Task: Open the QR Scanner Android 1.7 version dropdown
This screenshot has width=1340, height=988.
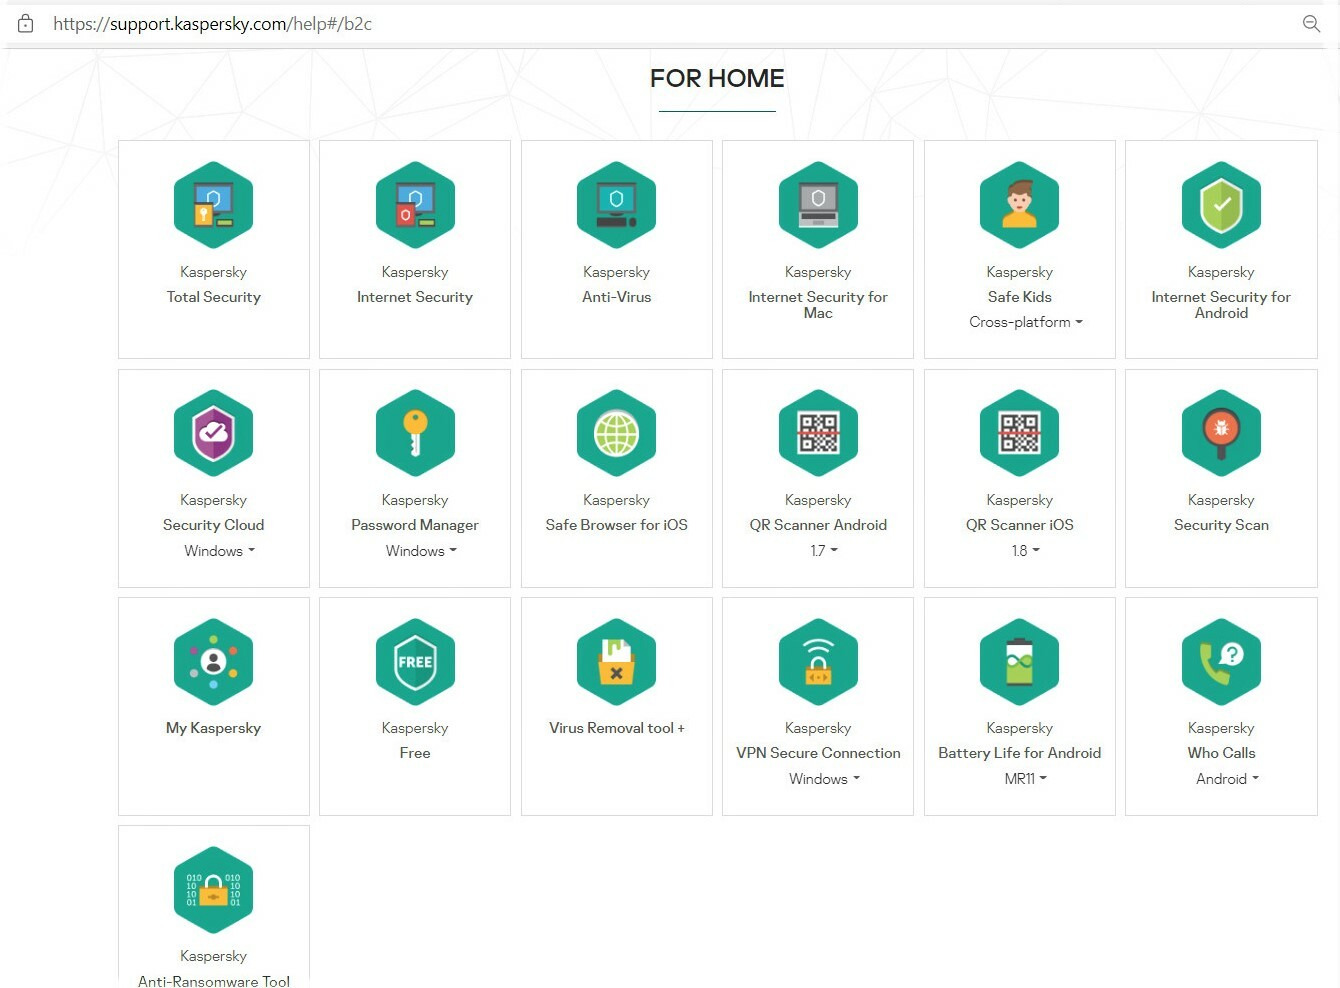Action: coord(824,551)
